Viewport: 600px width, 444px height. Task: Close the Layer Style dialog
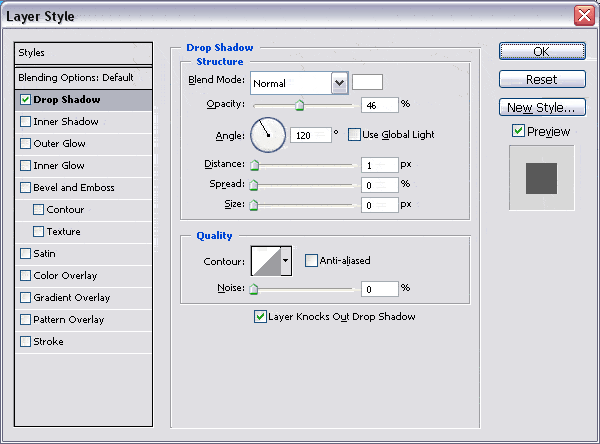[584, 16]
